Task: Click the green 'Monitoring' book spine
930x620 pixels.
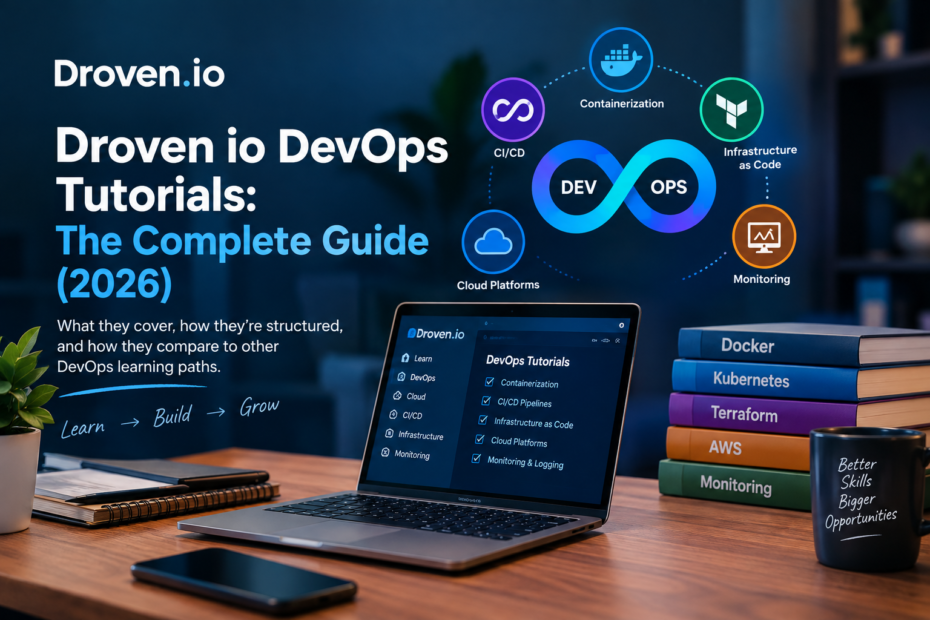Action: pyautogui.click(x=735, y=485)
